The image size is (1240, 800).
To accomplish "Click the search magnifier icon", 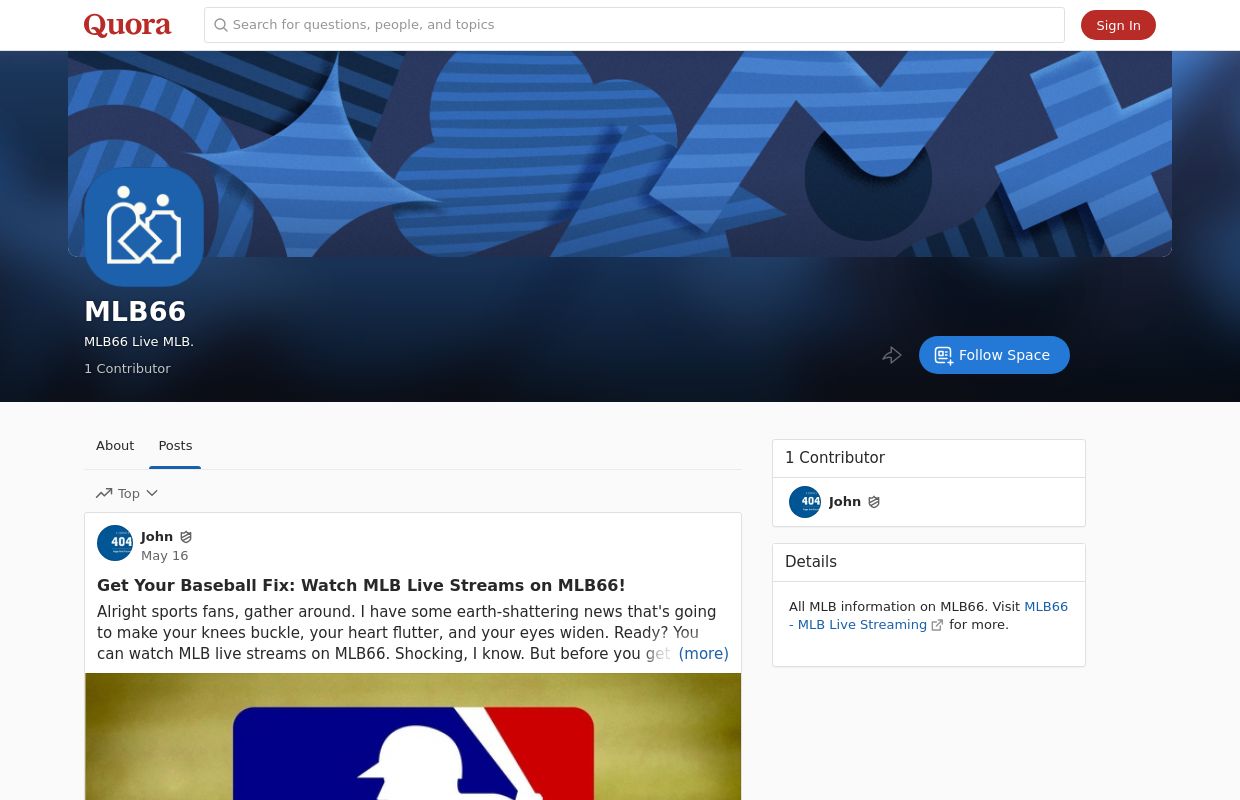I will click(x=221, y=25).
